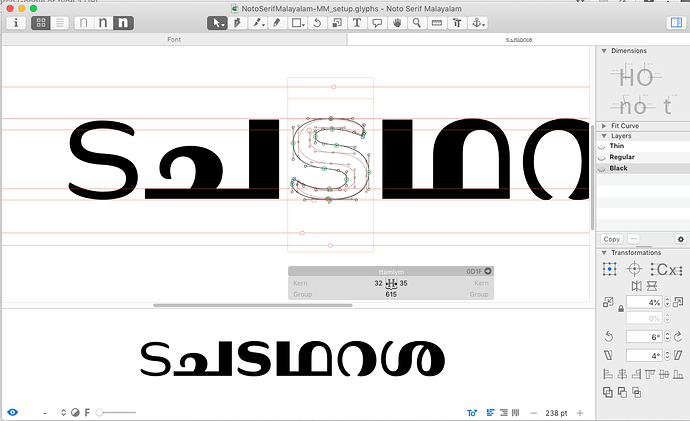690x421 pixels.
Task: Adjust the scale percent stepper
Action: (668, 302)
